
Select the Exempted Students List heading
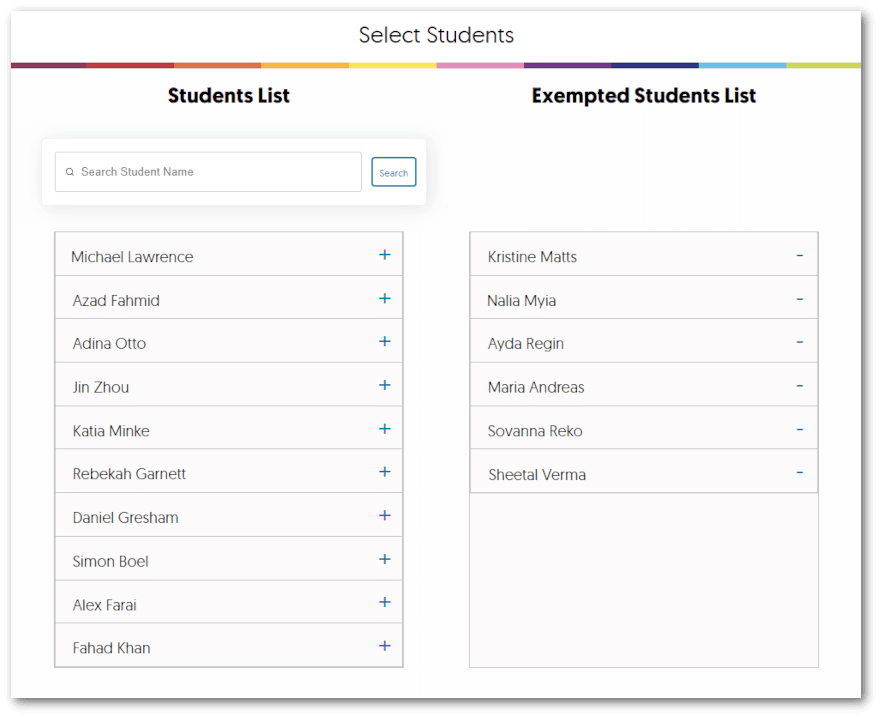[x=644, y=96]
